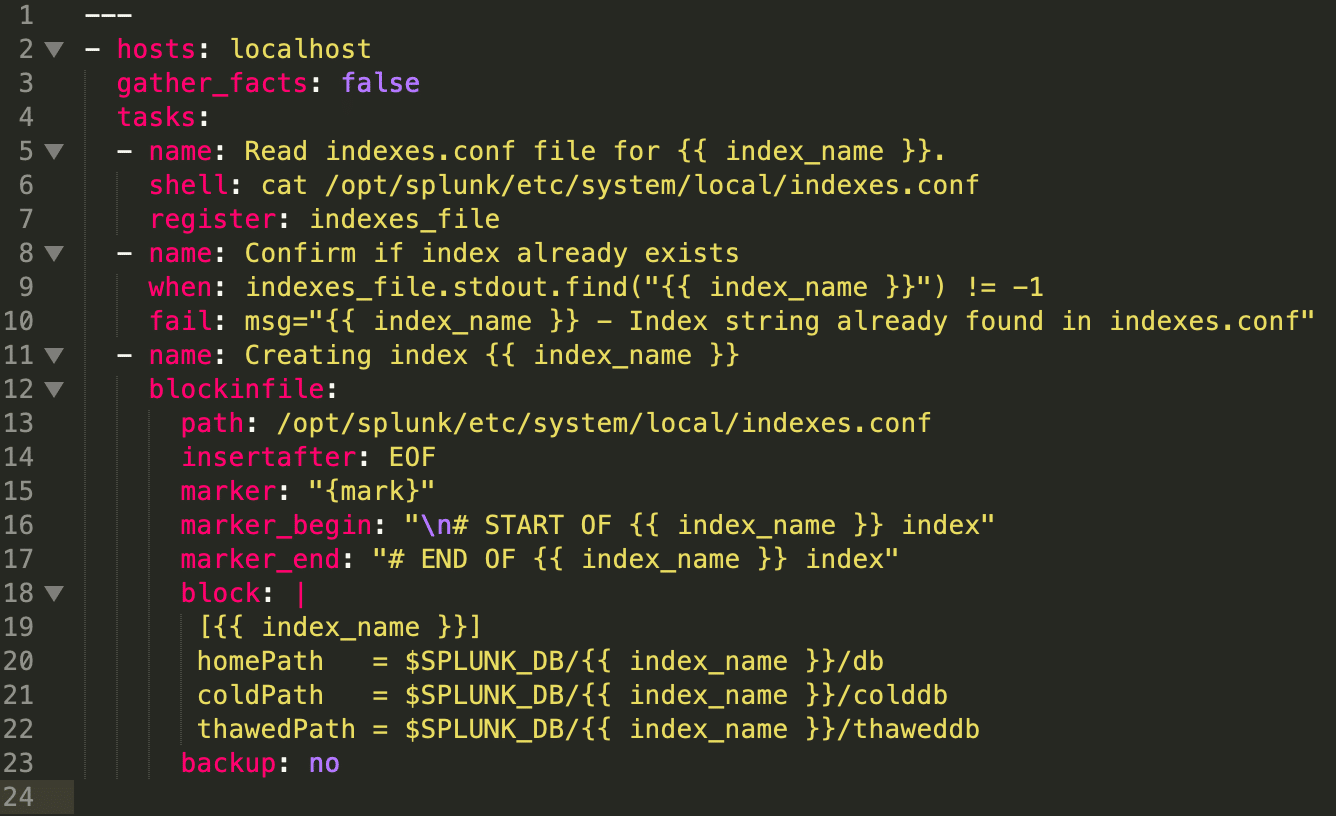This screenshot has width=1336, height=816.
Task: Collapse the block fold arrow at line 18
Action: (54, 593)
